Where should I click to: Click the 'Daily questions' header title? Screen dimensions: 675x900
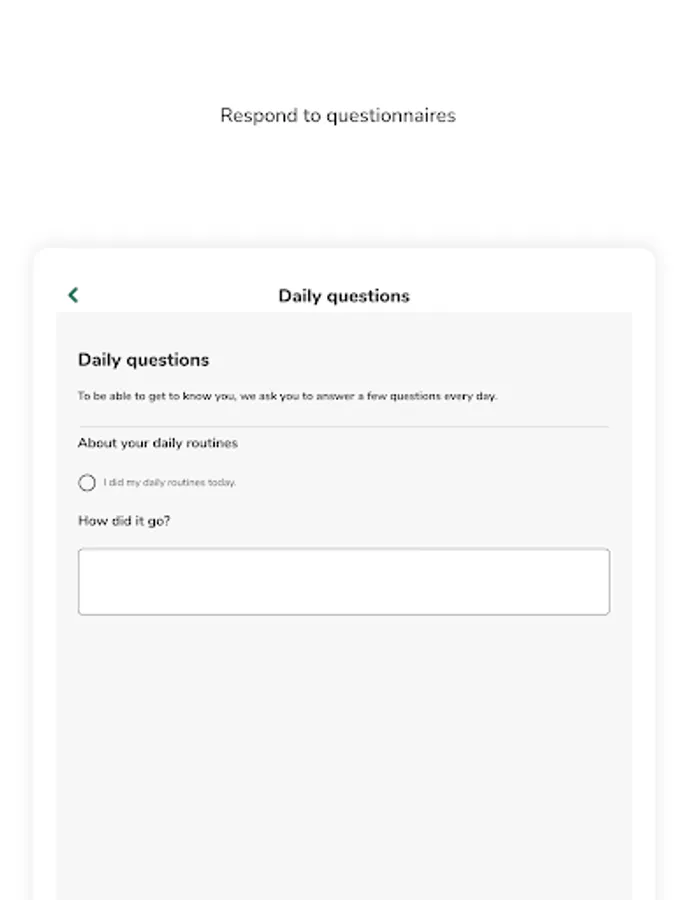344,296
